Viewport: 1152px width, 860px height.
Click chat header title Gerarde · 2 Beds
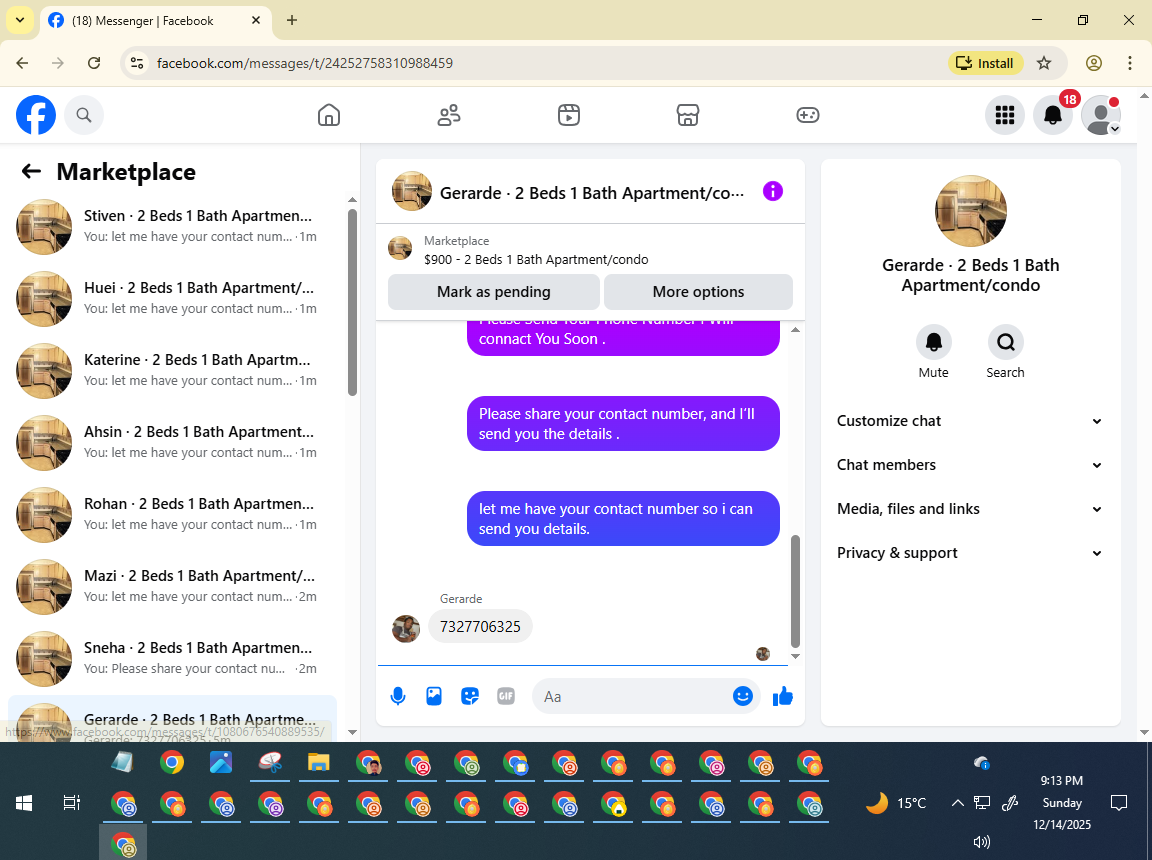tap(591, 193)
